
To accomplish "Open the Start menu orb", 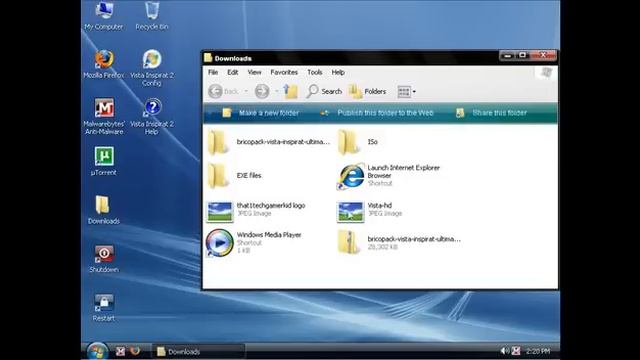I will click(x=97, y=351).
